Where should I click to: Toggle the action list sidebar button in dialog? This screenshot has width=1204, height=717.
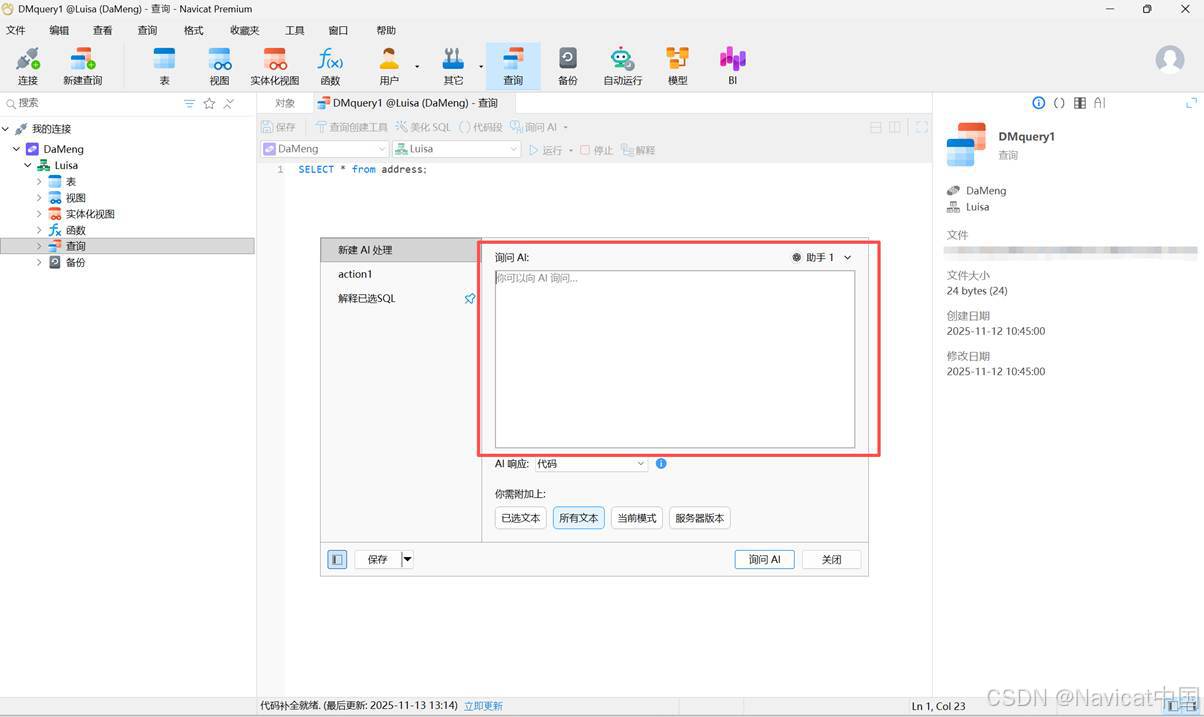pos(337,560)
